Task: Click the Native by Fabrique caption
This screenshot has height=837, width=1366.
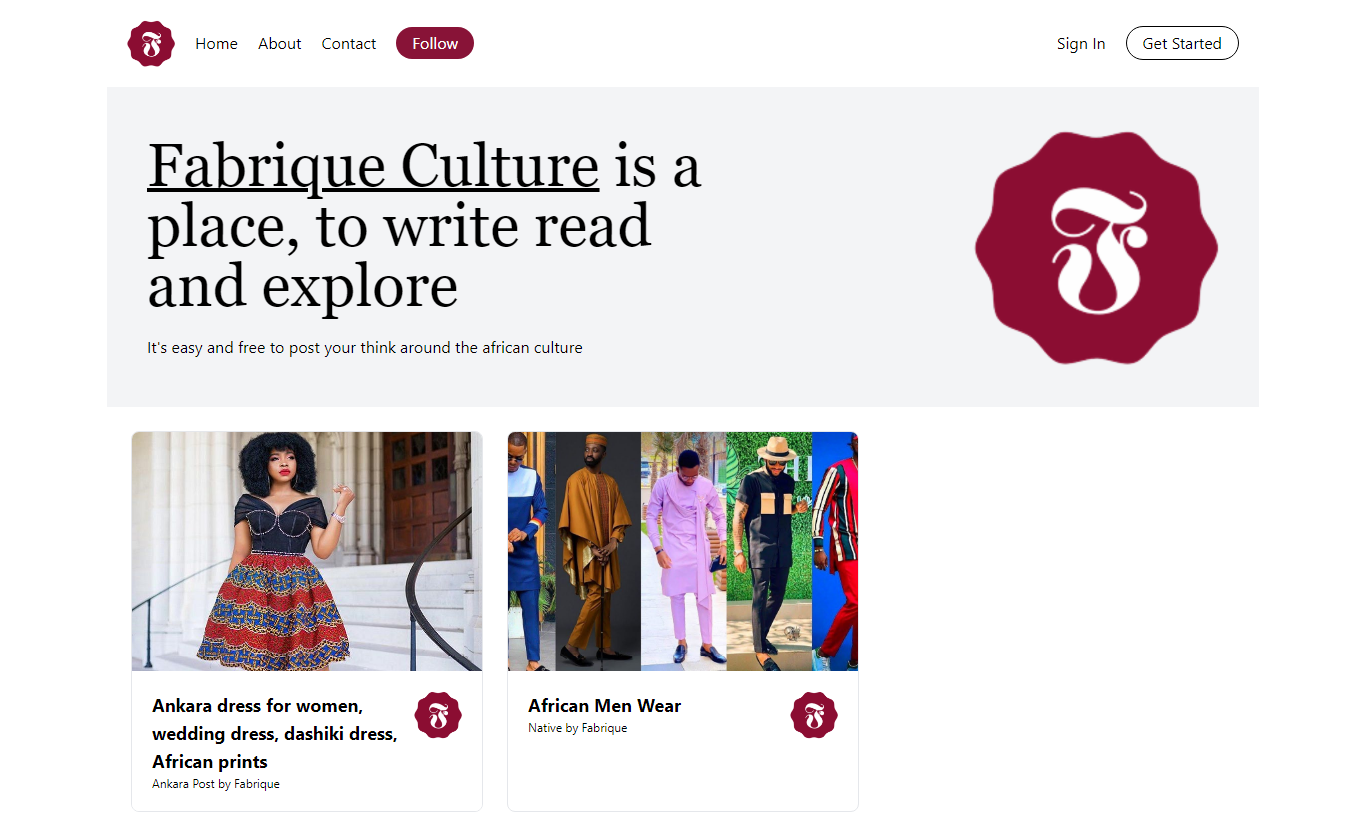Action: (x=578, y=728)
